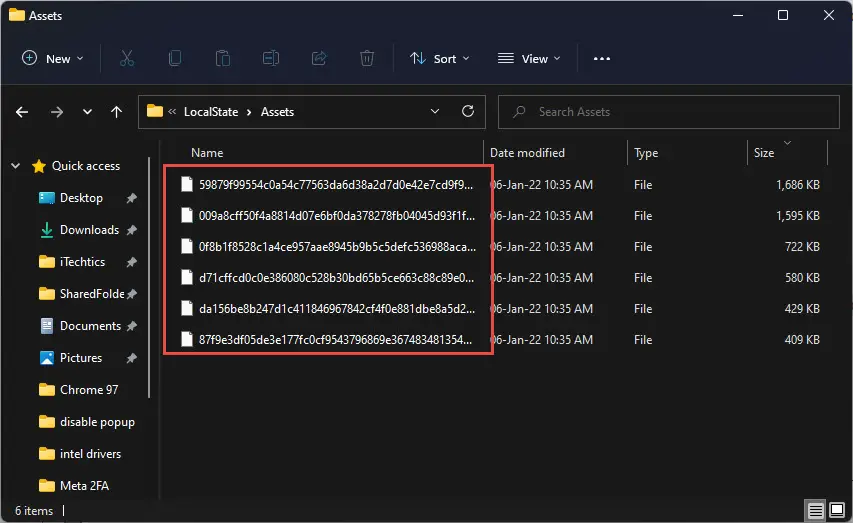Viewport: 853px width, 523px height.
Task: Sort by the Type column header
Action: [x=646, y=153]
